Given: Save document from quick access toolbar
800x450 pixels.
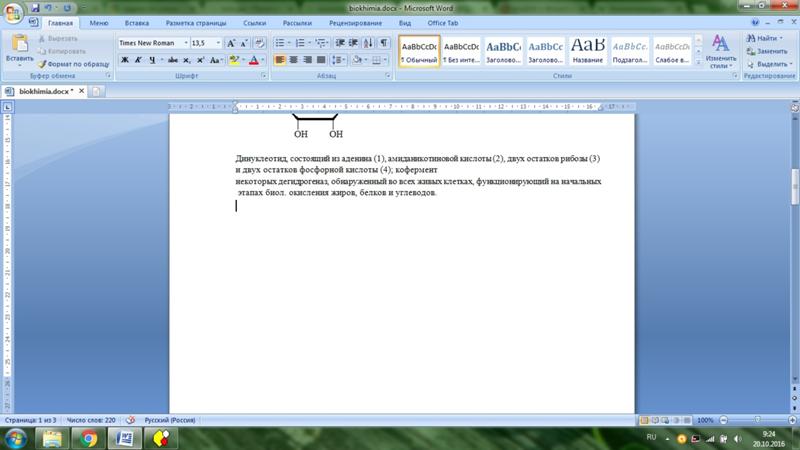Looking at the screenshot, I should point(35,8).
